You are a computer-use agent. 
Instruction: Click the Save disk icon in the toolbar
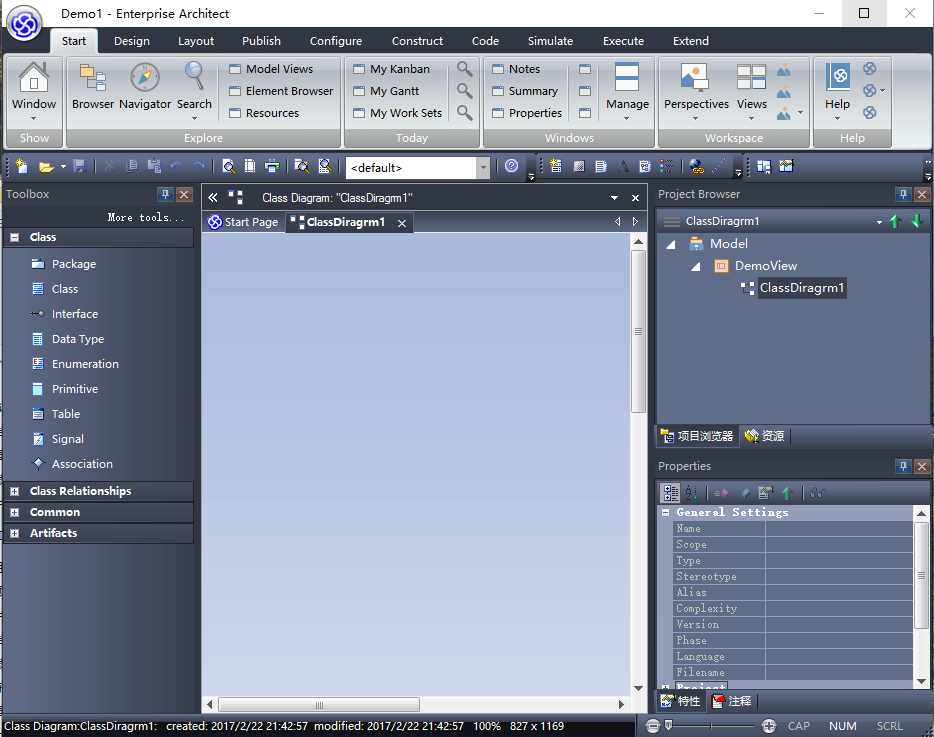pyautogui.click(x=80, y=166)
